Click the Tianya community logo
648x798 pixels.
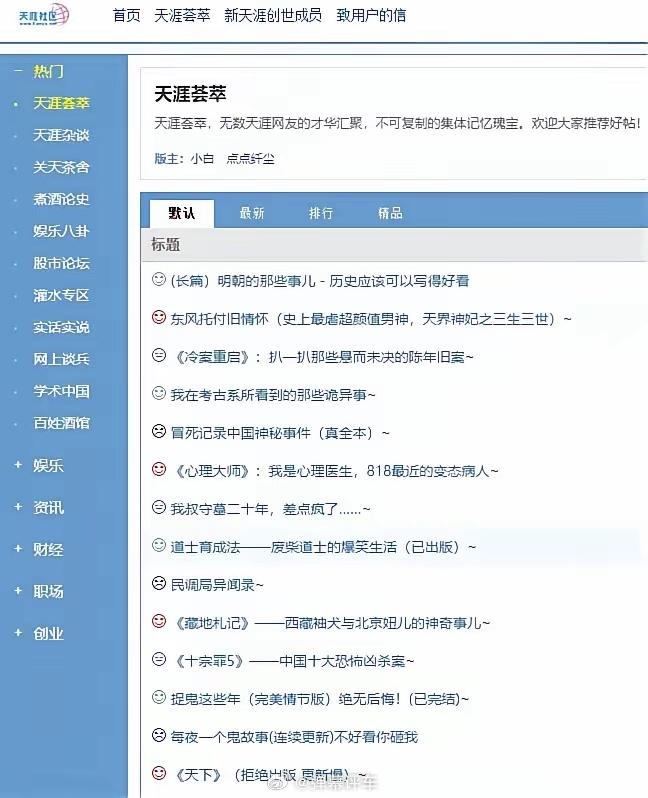tap(44, 15)
